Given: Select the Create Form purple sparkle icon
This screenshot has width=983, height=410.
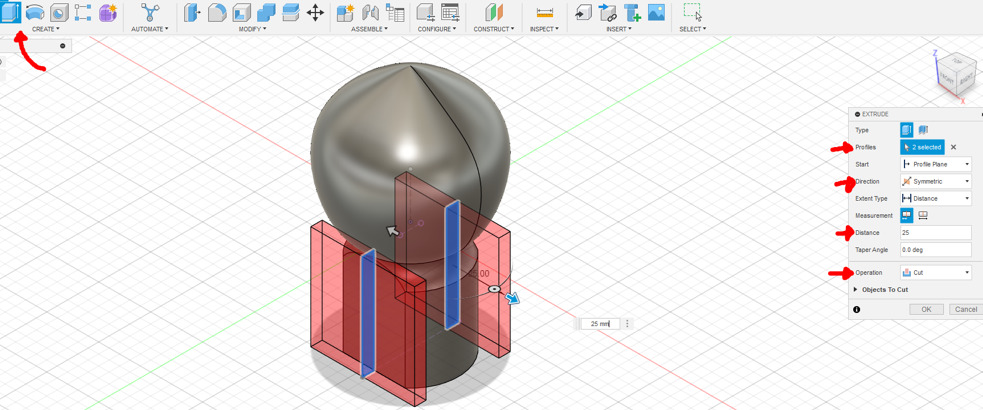Looking at the screenshot, I should pyautogui.click(x=108, y=12).
